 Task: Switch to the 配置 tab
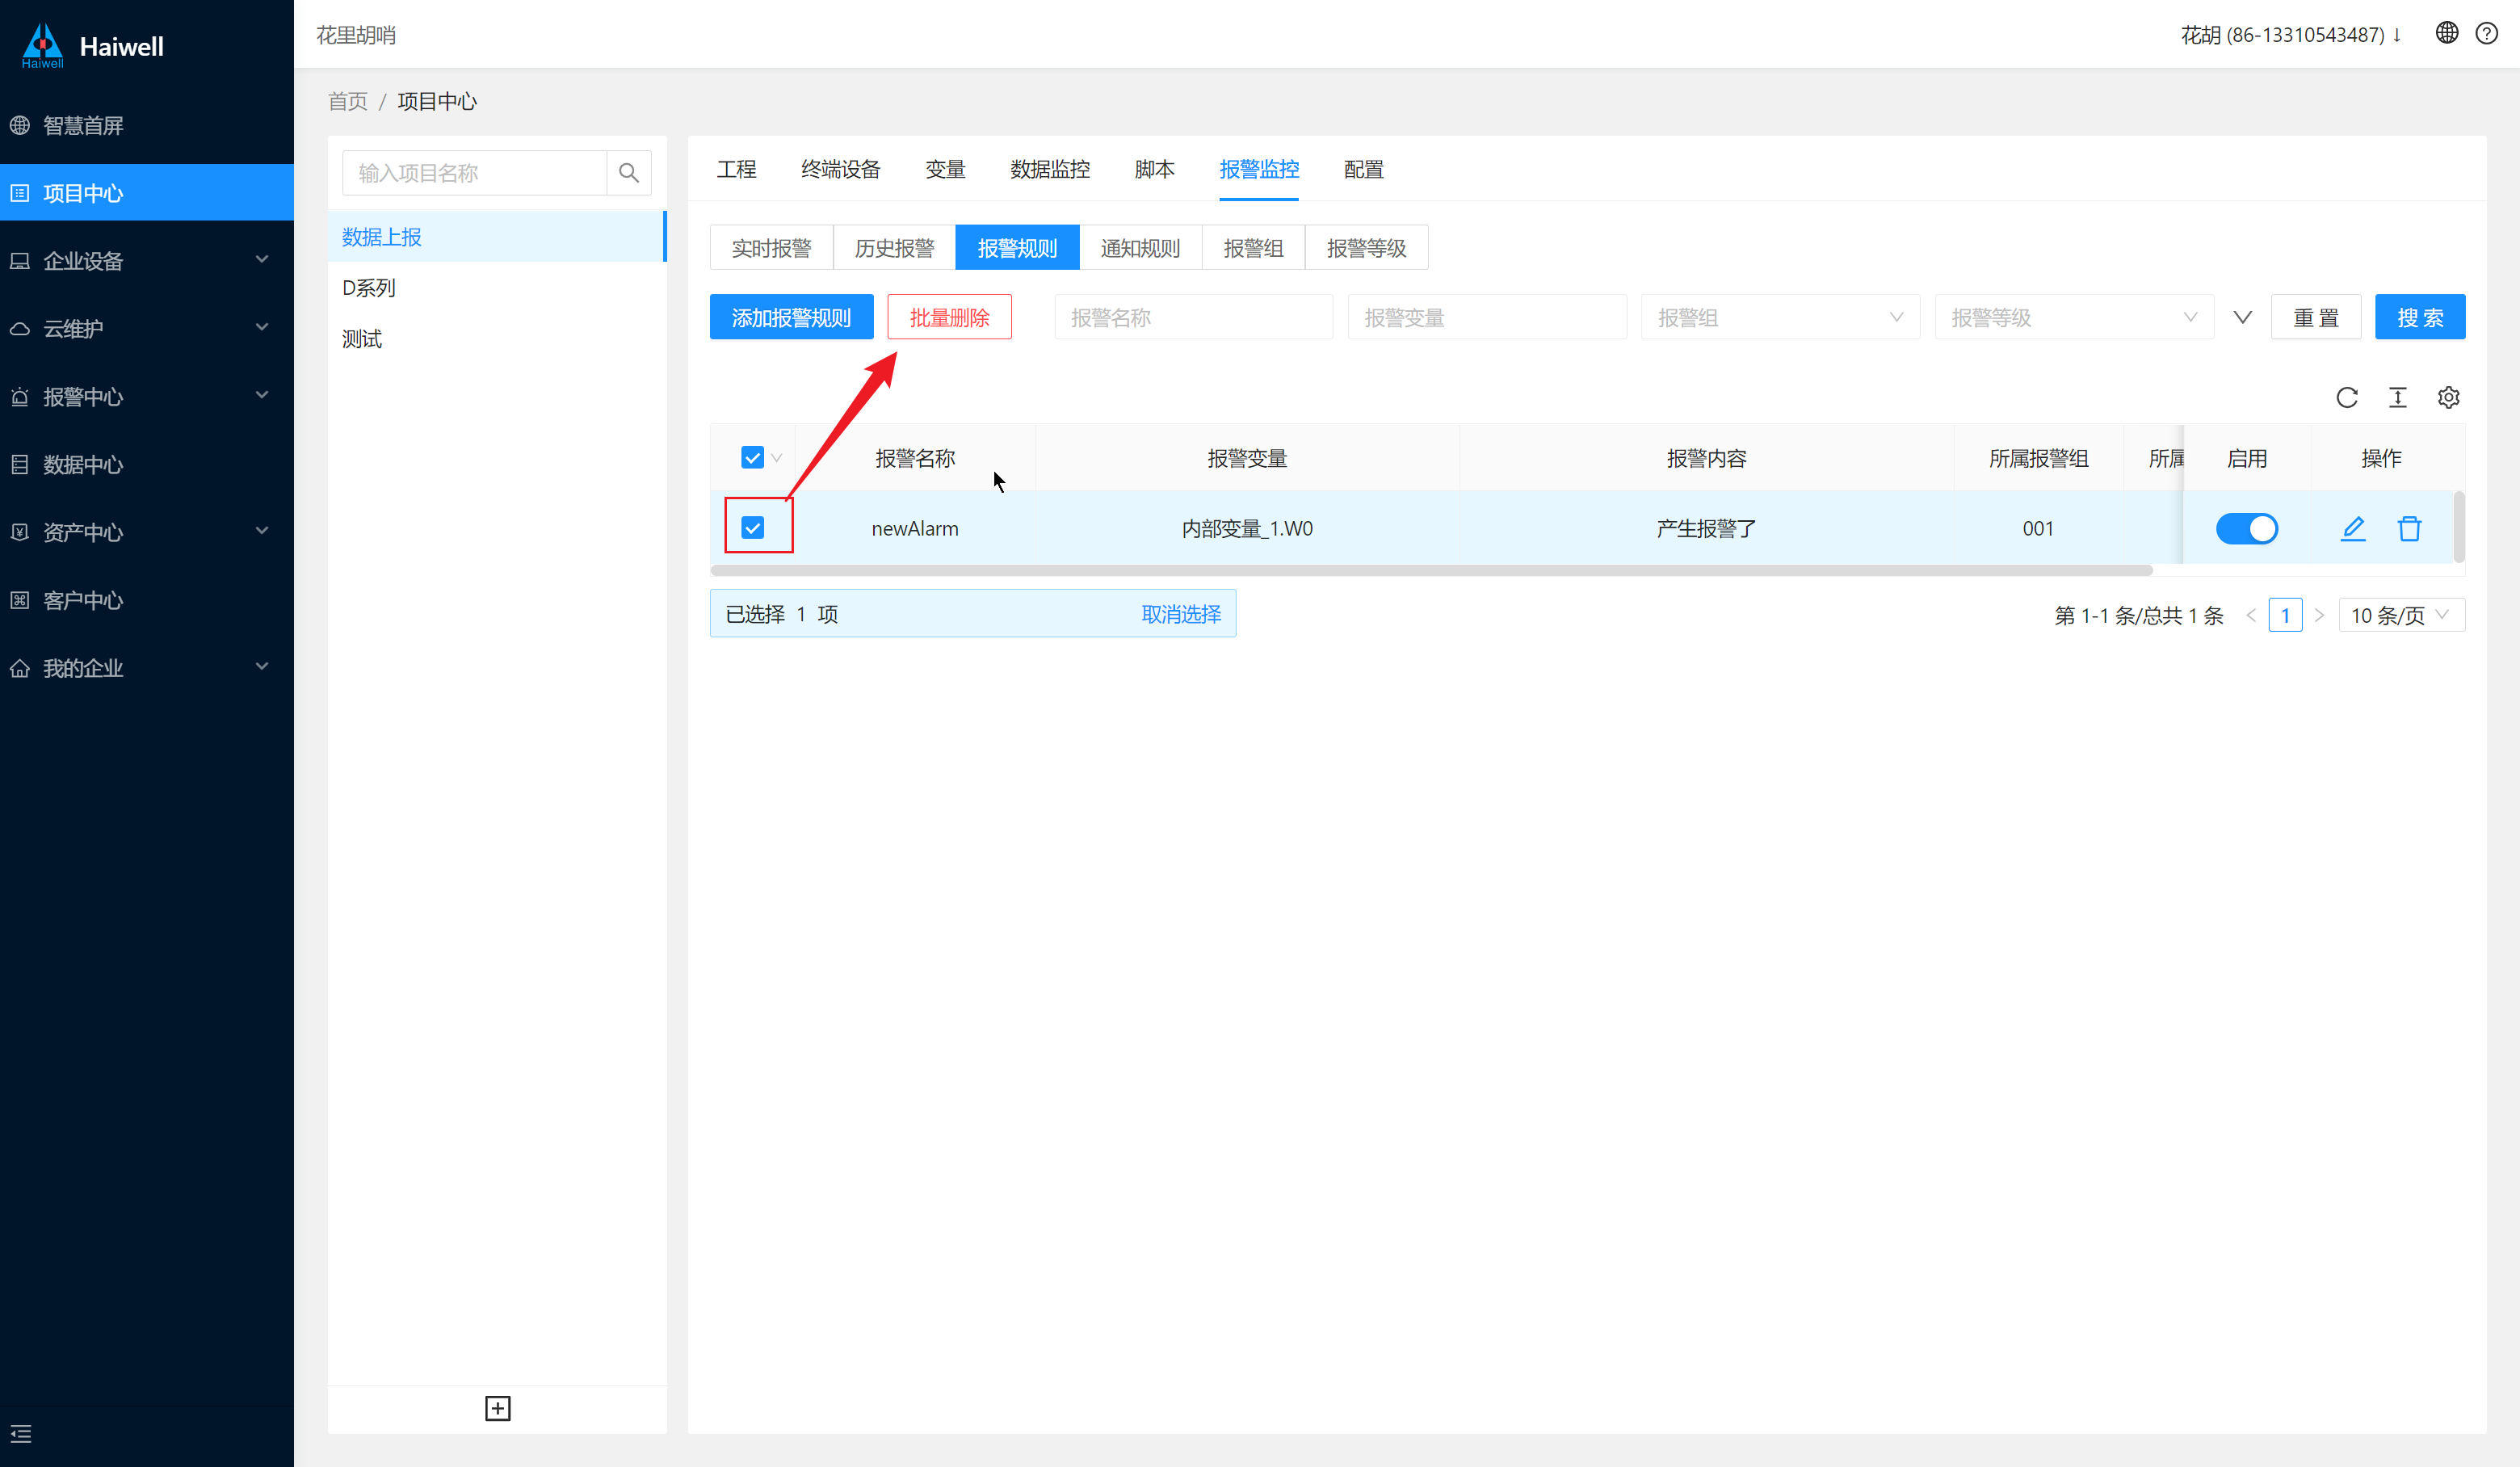point(1363,169)
